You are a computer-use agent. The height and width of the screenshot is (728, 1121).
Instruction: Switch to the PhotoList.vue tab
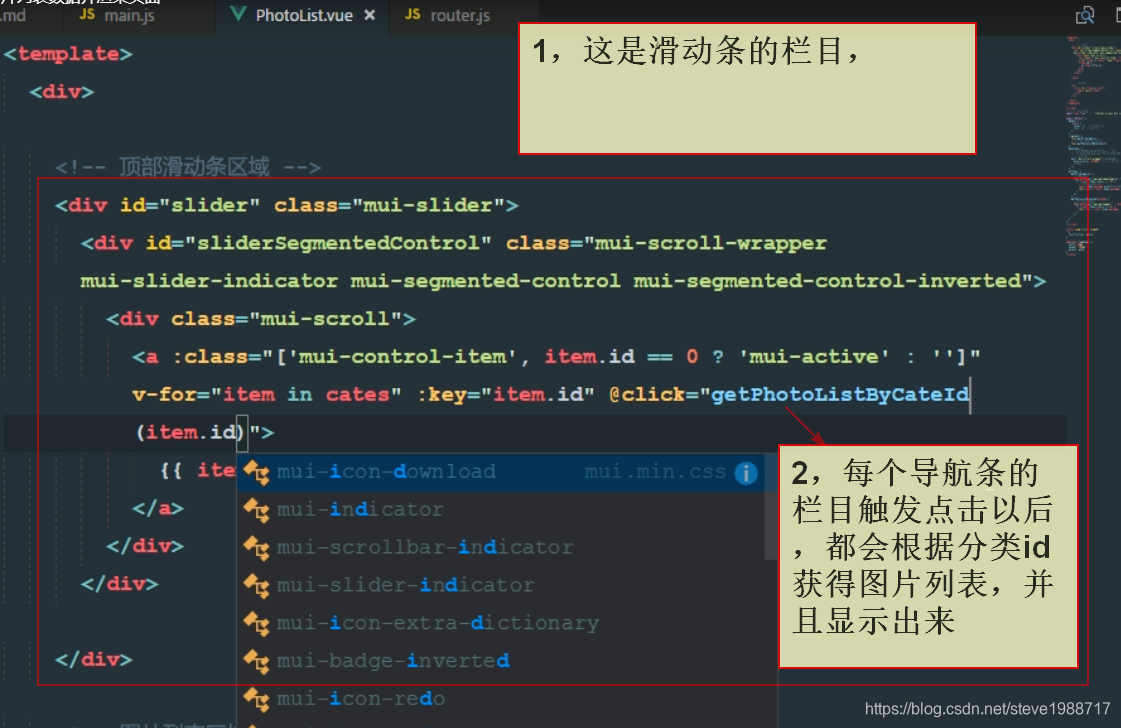click(x=304, y=15)
